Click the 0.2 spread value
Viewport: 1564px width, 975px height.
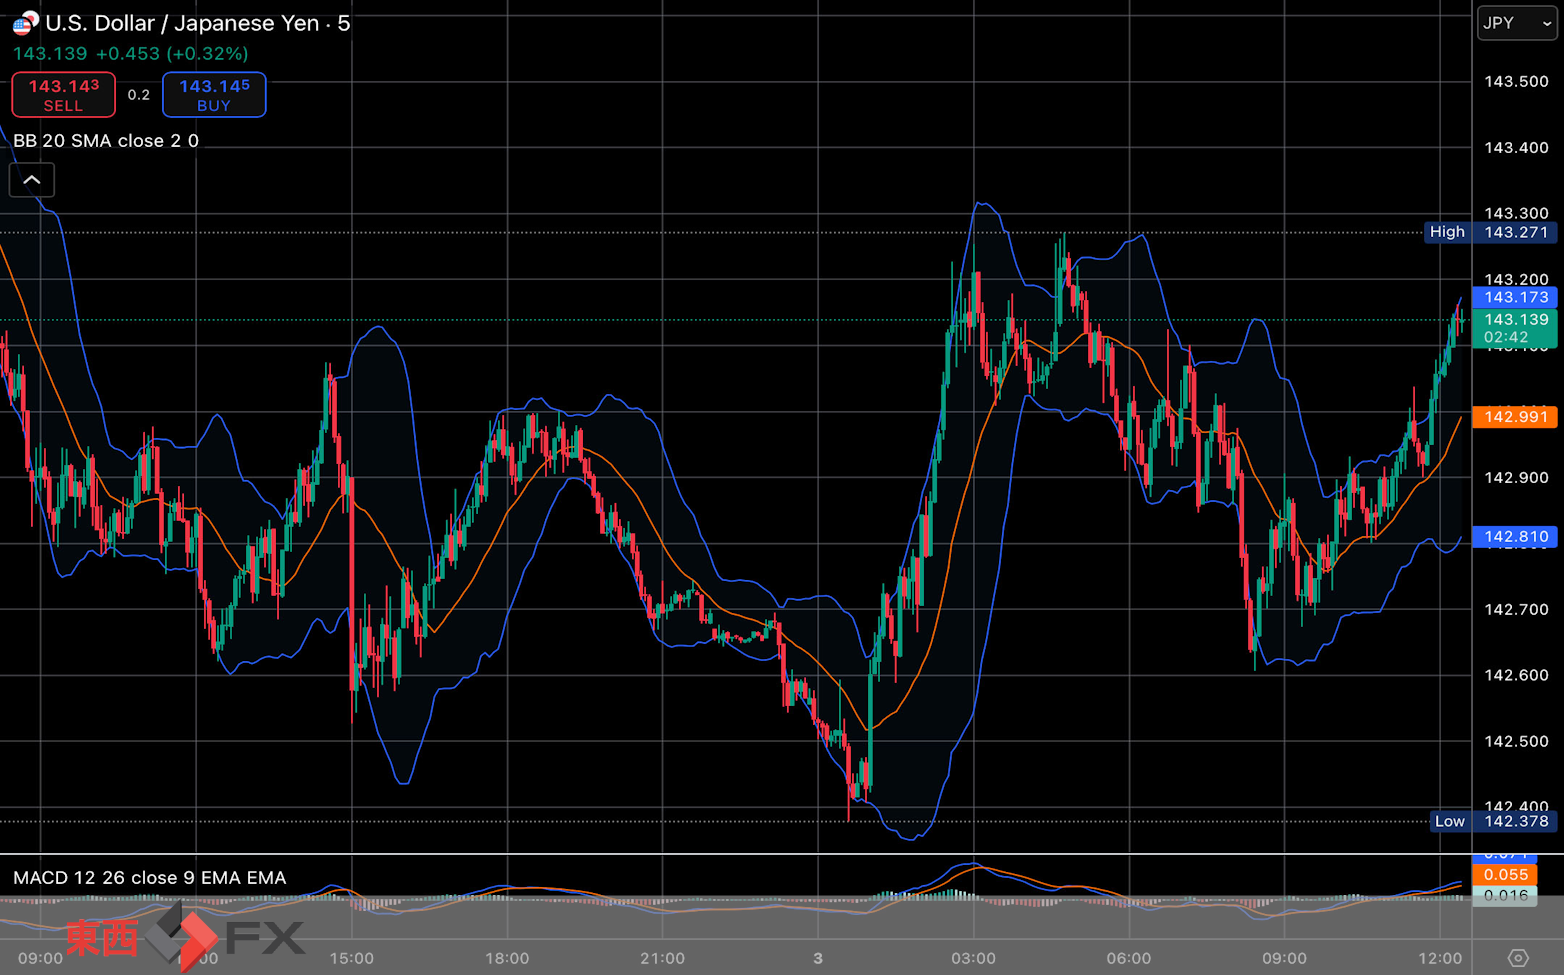139,95
